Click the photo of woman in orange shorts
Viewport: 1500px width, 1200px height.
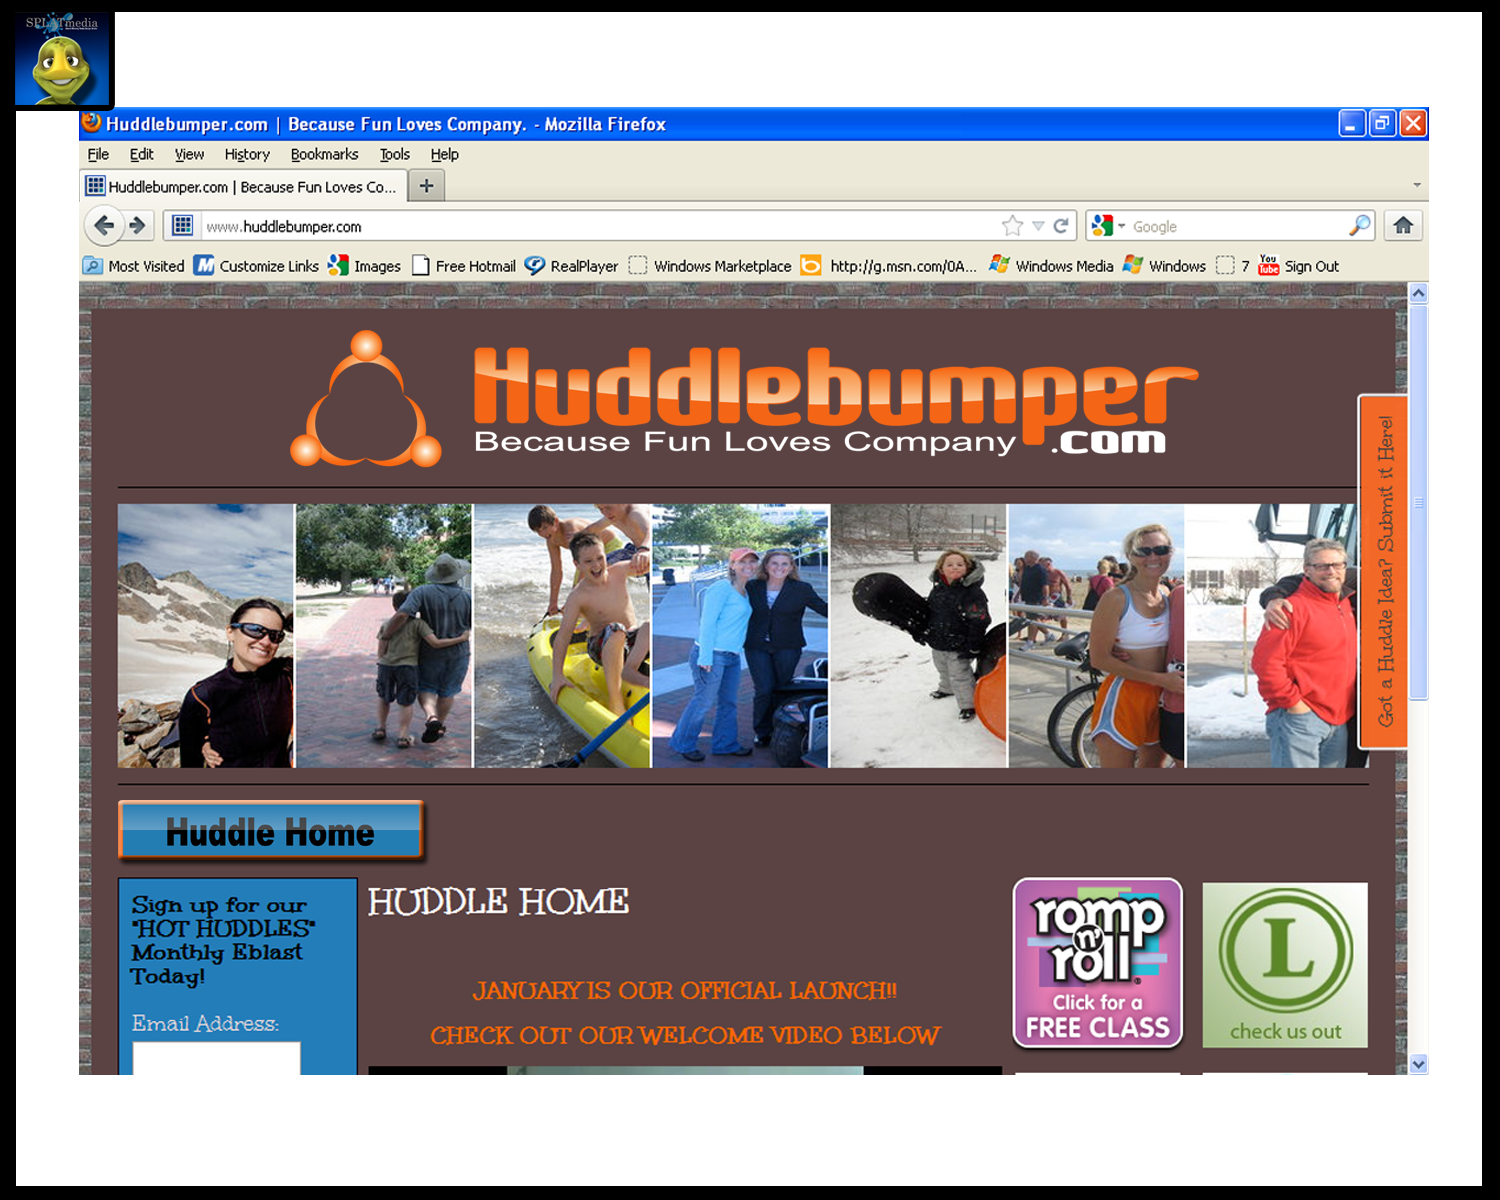1096,636
